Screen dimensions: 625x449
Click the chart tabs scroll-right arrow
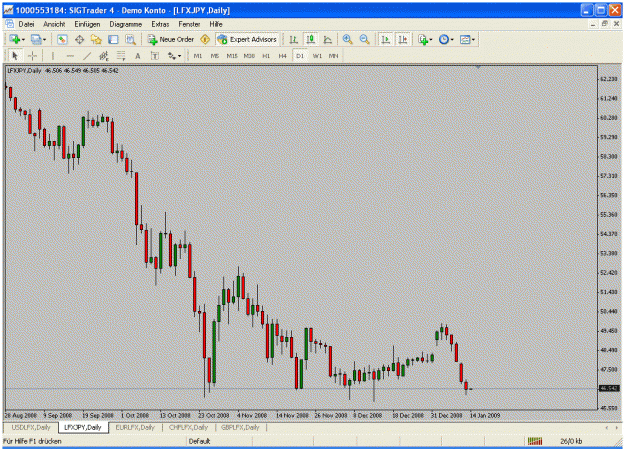617,427
